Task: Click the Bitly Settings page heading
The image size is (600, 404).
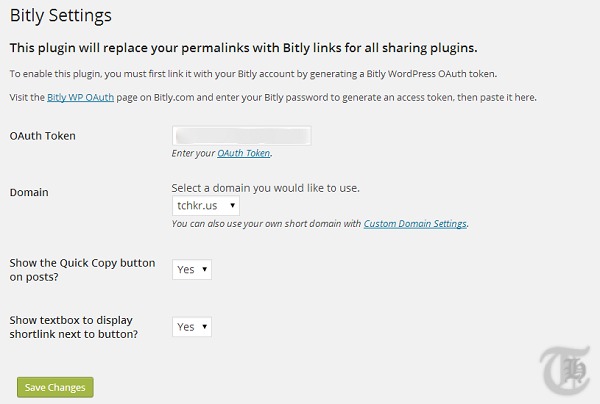Action: tap(60, 16)
